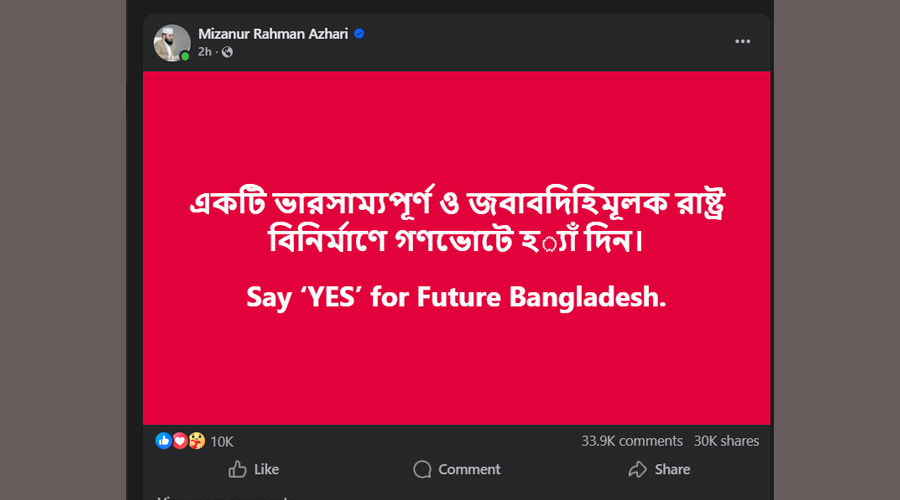Click the Comment button label

[x=469, y=469]
